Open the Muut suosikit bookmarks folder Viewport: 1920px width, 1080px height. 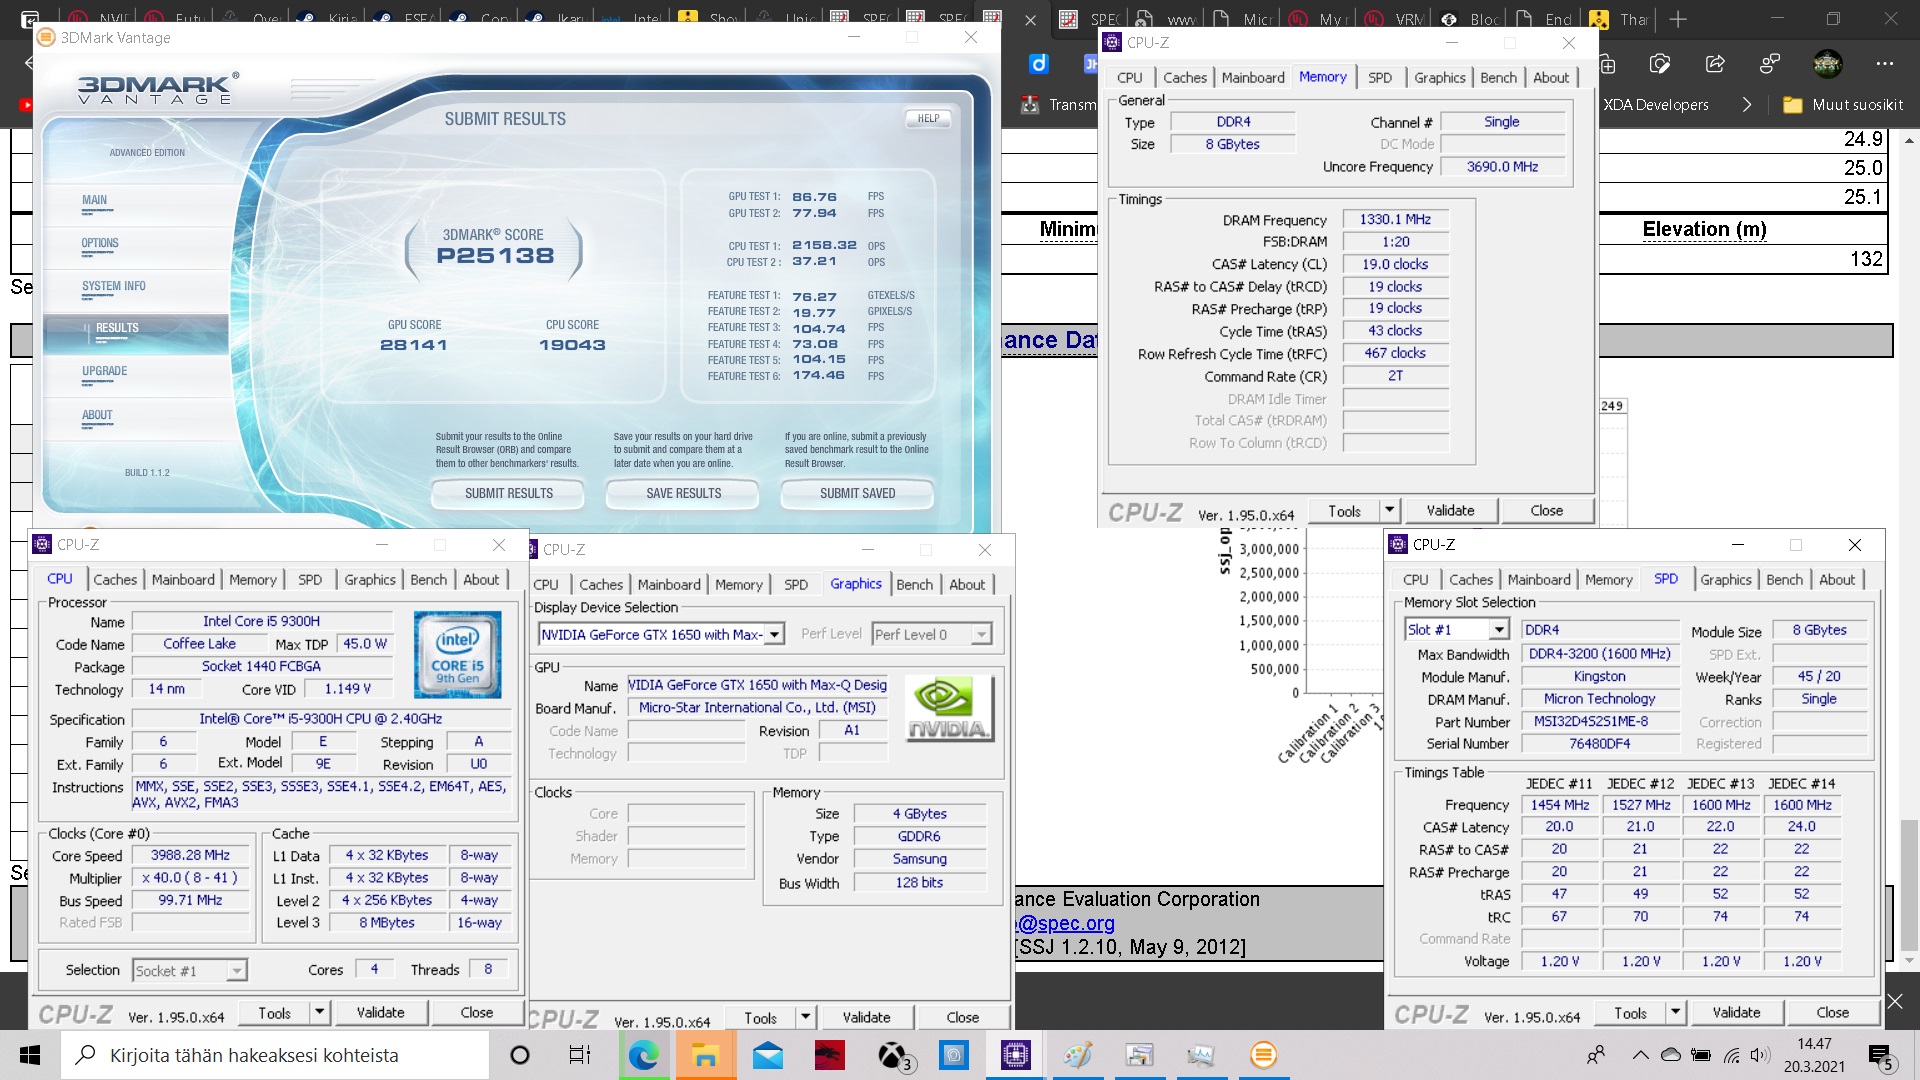(x=1842, y=104)
